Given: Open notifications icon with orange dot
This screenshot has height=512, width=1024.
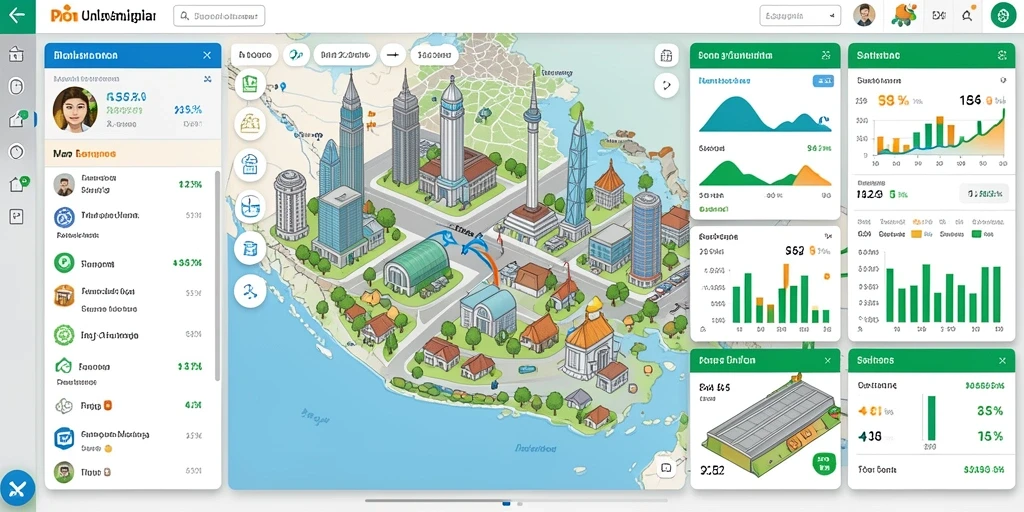Looking at the screenshot, I should (x=968, y=15).
